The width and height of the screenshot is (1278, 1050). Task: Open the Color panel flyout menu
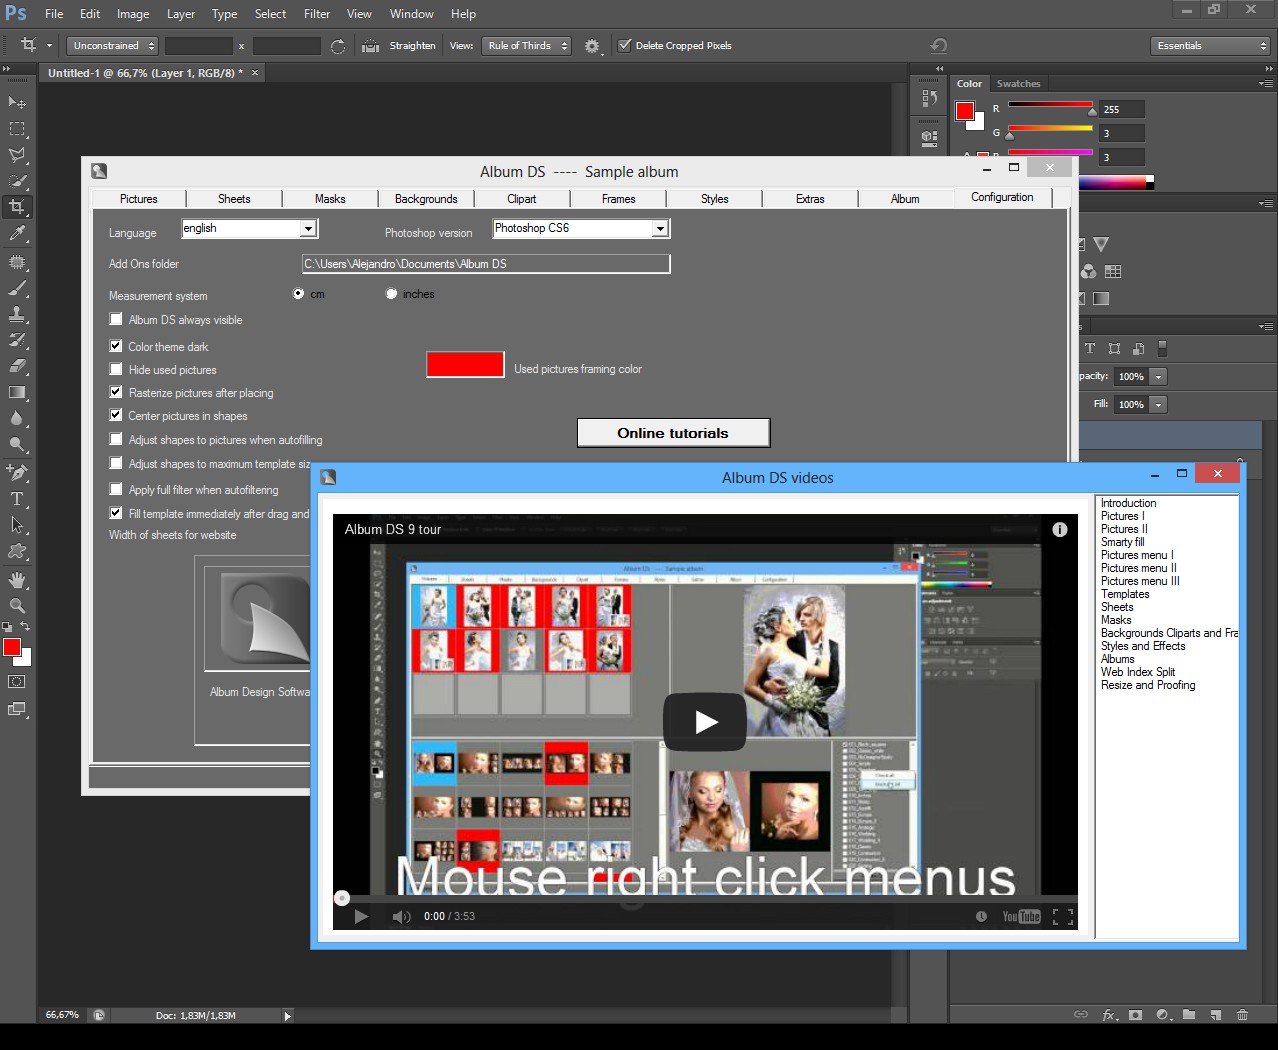click(x=1266, y=84)
